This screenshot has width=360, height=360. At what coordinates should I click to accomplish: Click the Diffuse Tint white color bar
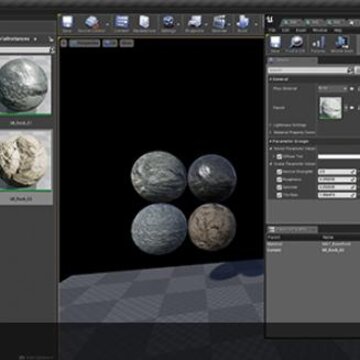tap(339, 157)
